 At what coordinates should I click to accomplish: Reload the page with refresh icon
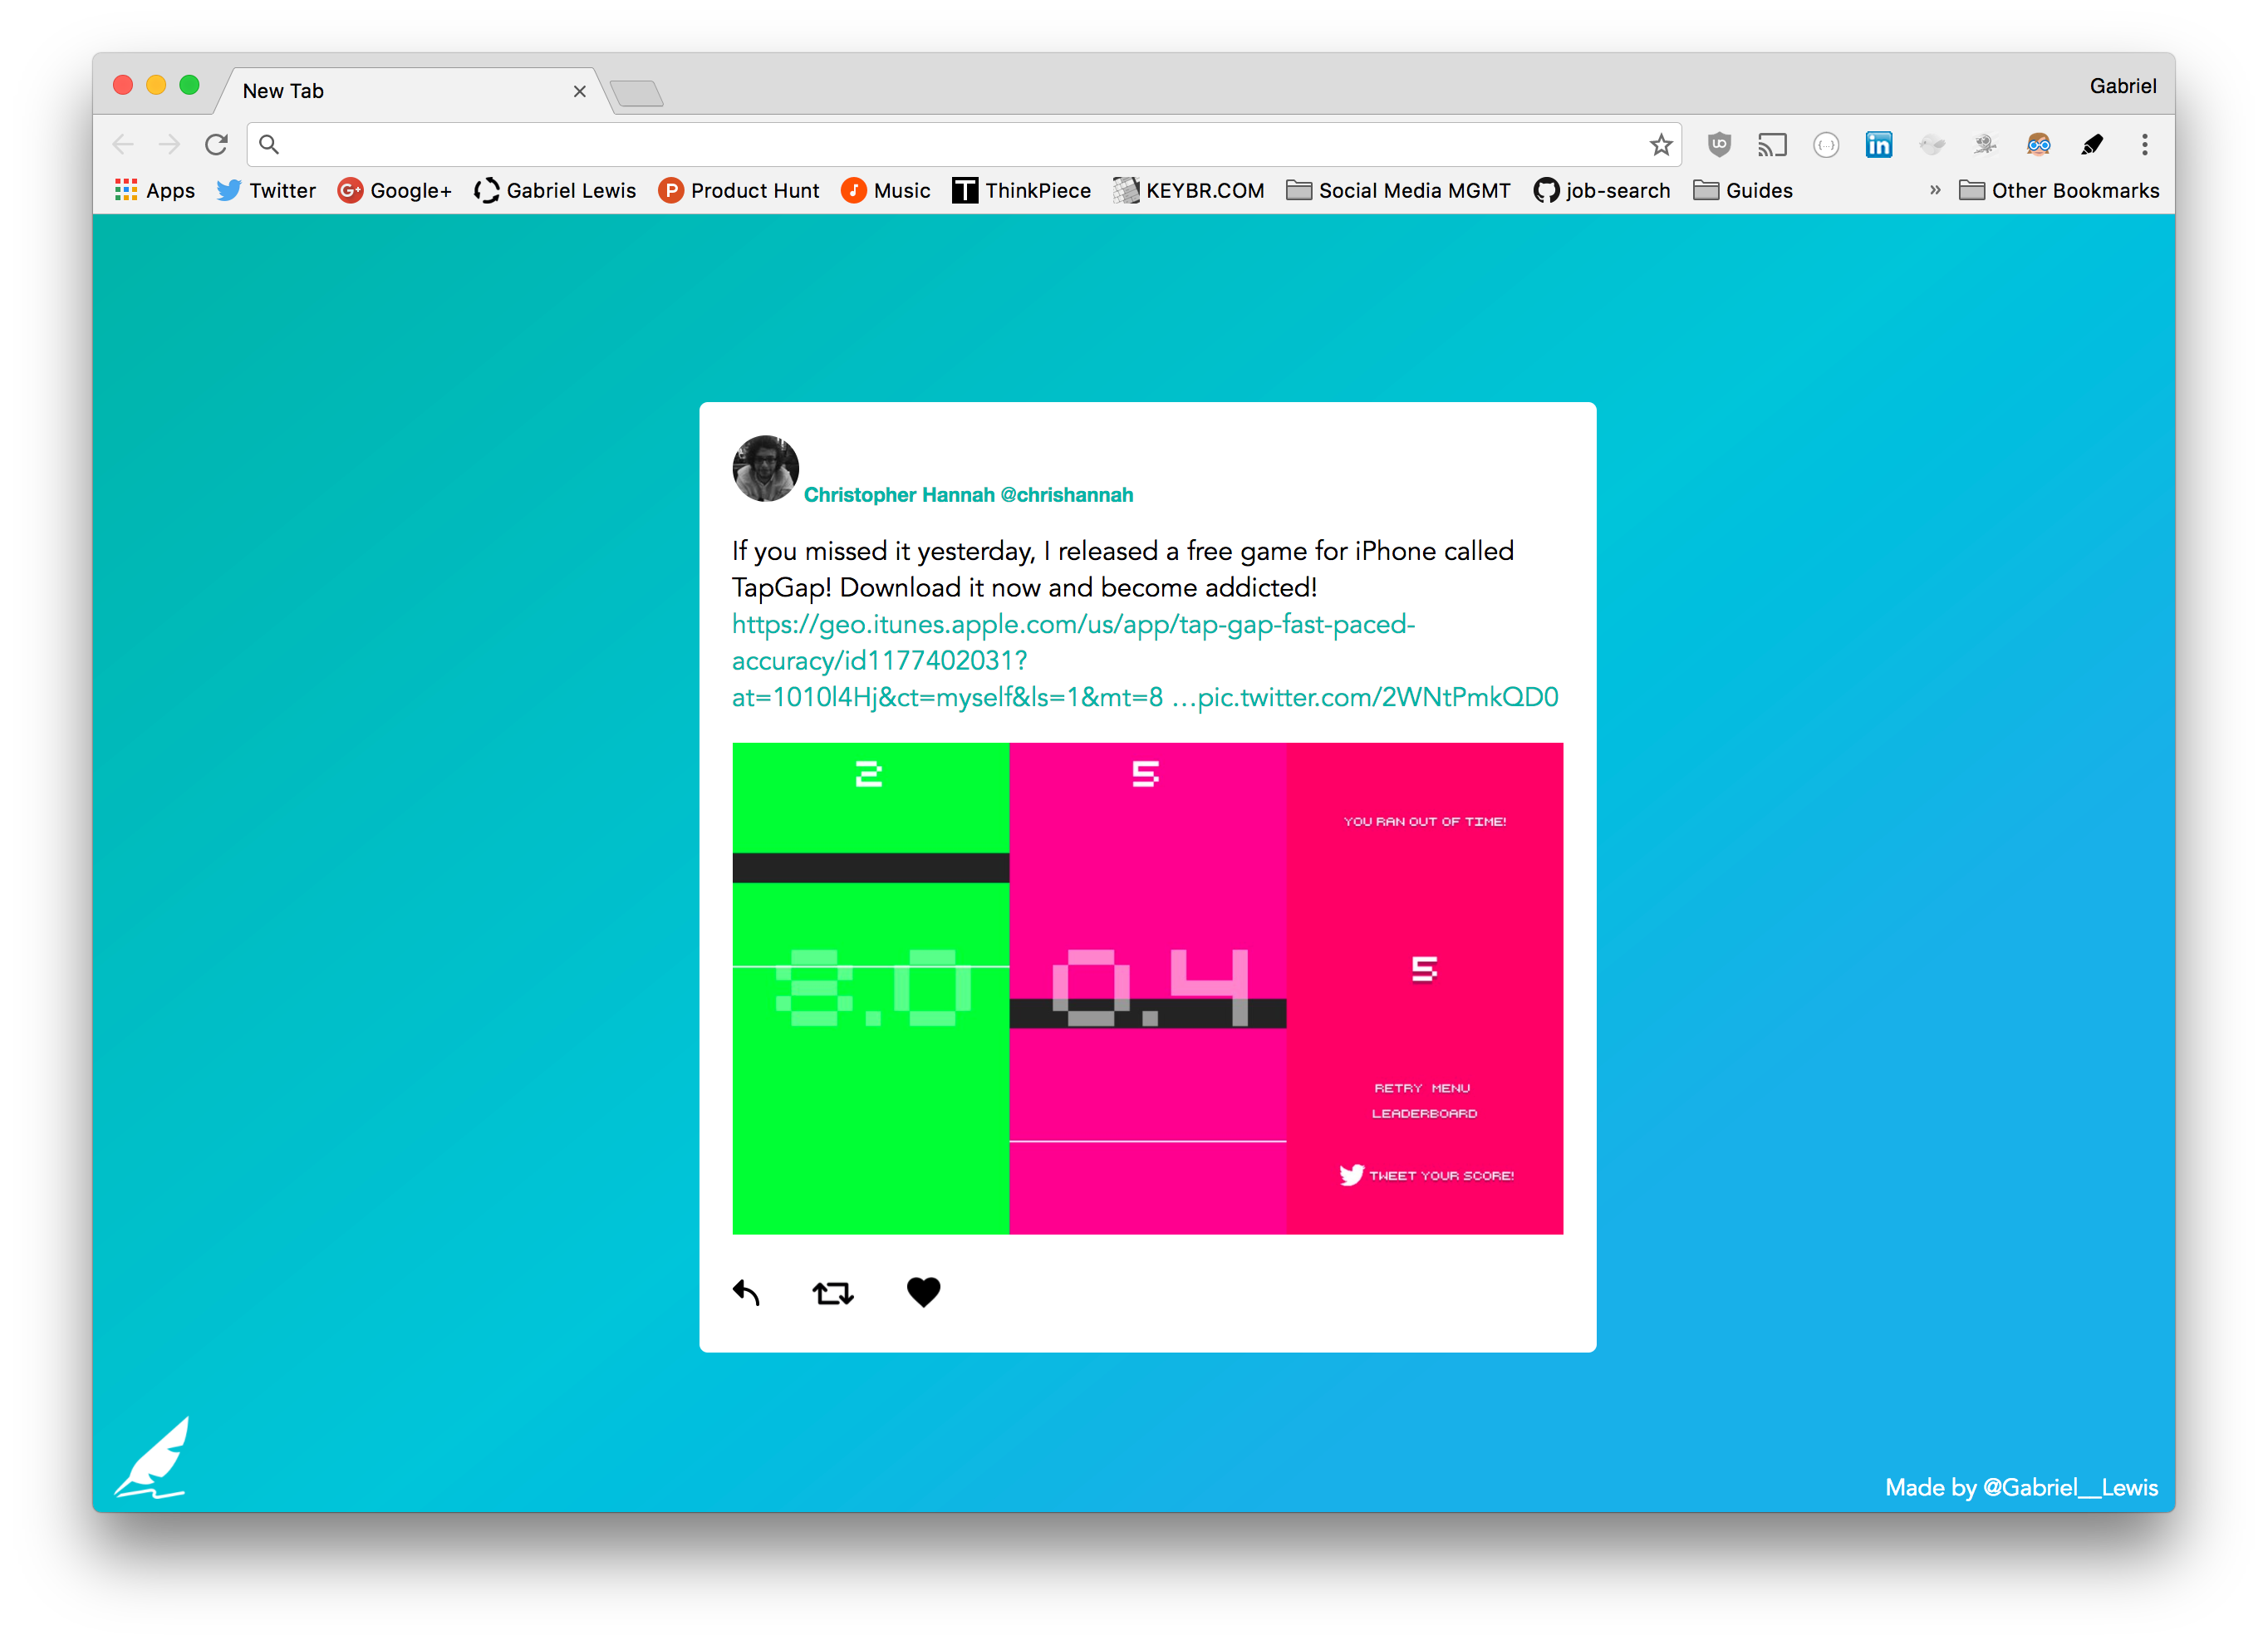tap(216, 145)
